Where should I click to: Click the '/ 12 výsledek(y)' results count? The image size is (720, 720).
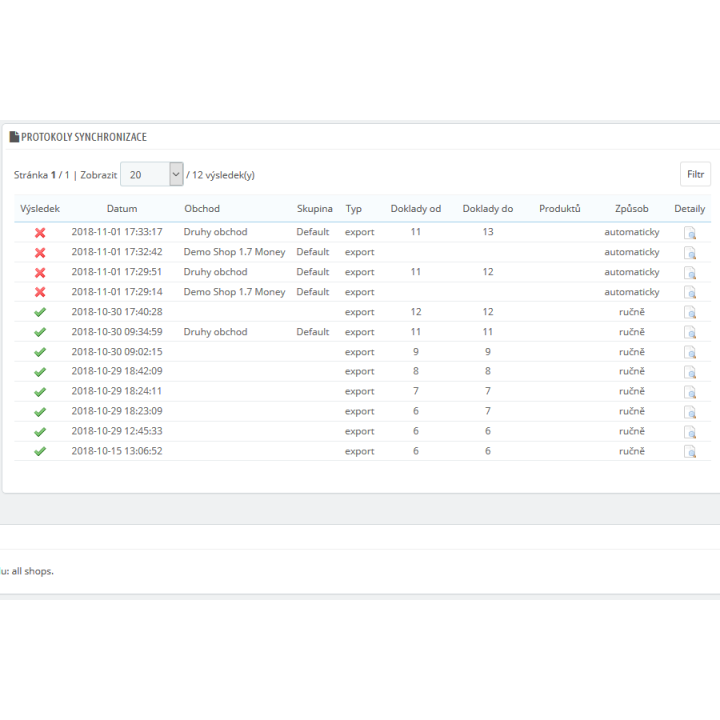pyautogui.click(x=220, y=175)
